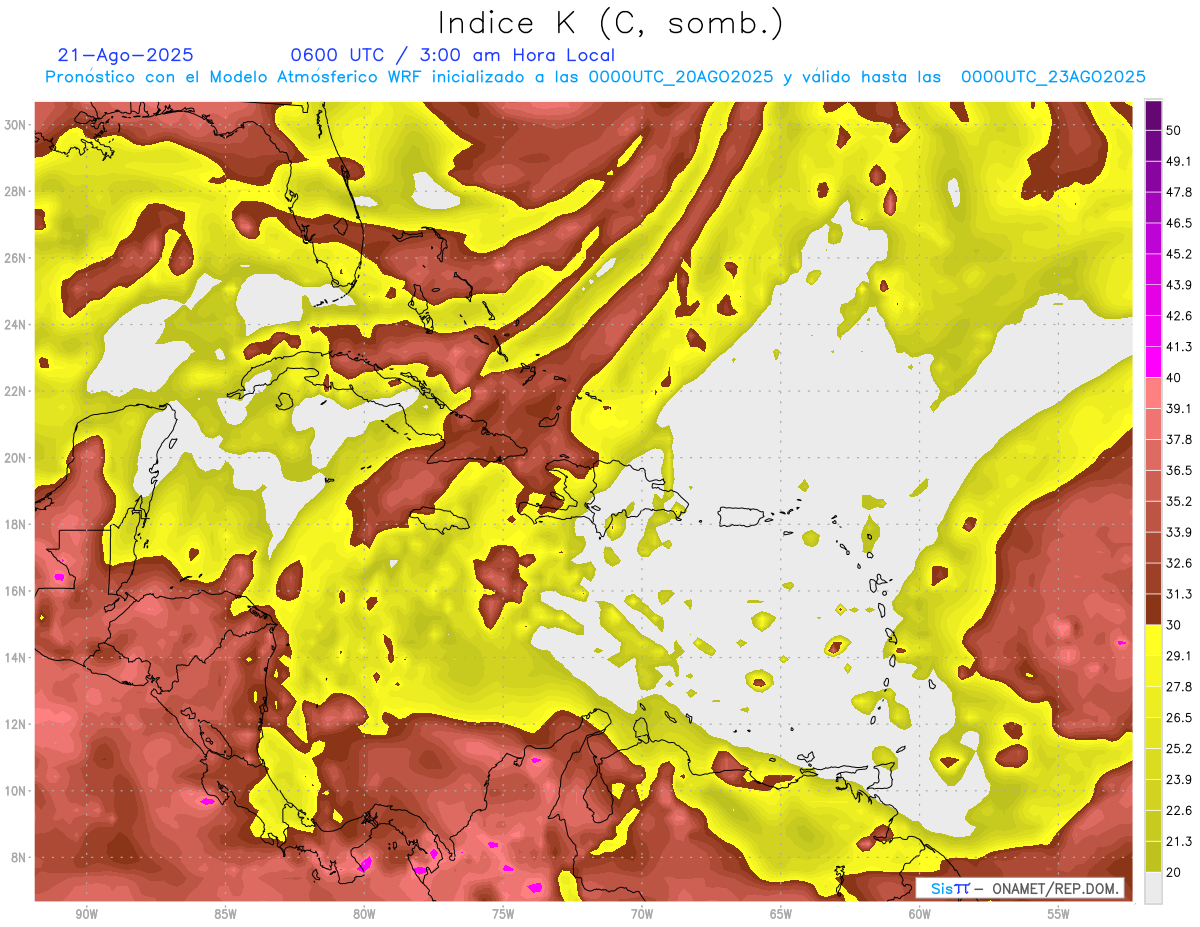1200x927 pixels.
Task: Click the colorbar value '40'
Action: pyautogui.click(x=1173, y=377)
